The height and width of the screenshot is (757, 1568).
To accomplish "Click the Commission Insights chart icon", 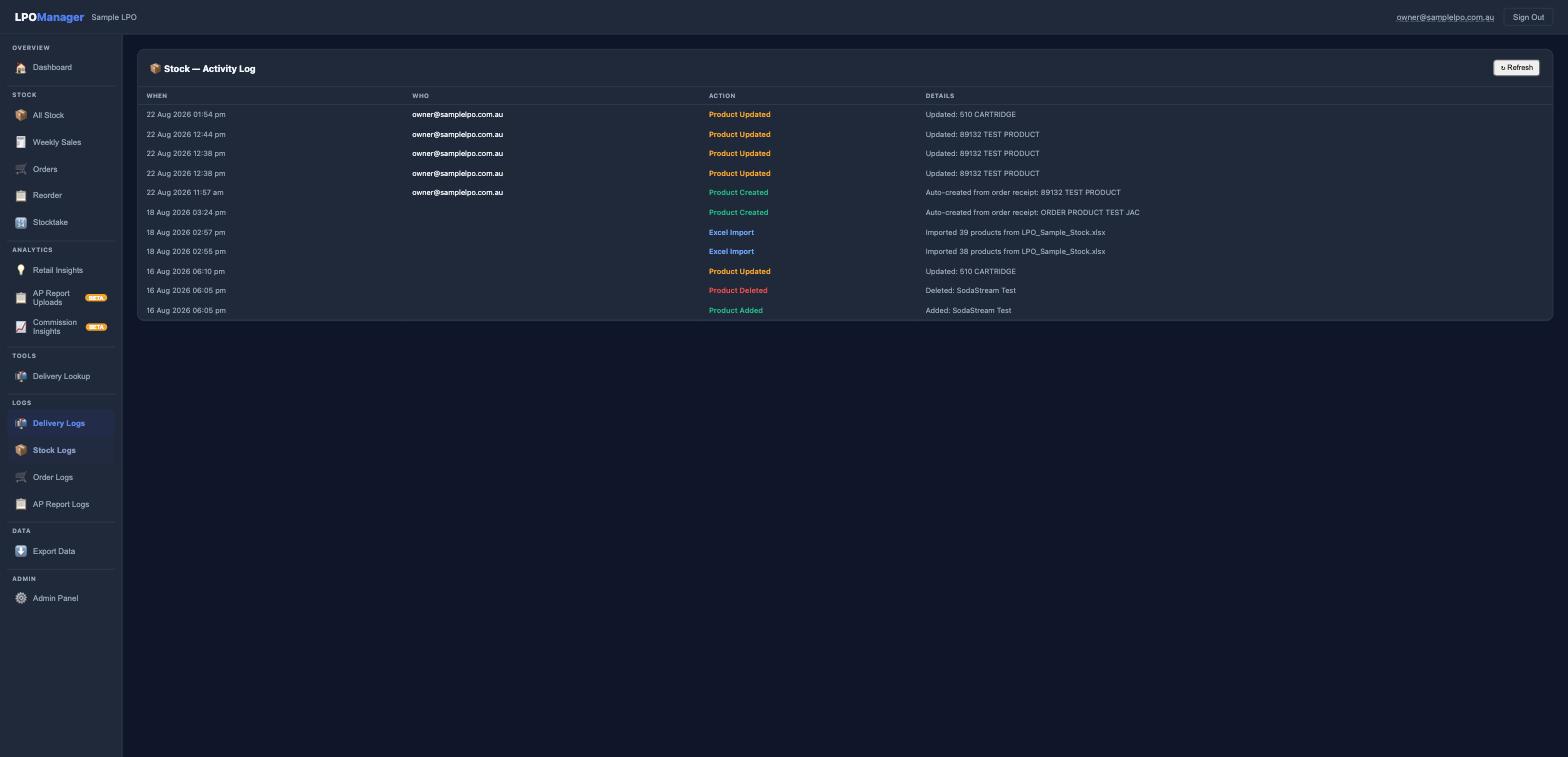I will point(21,327).
